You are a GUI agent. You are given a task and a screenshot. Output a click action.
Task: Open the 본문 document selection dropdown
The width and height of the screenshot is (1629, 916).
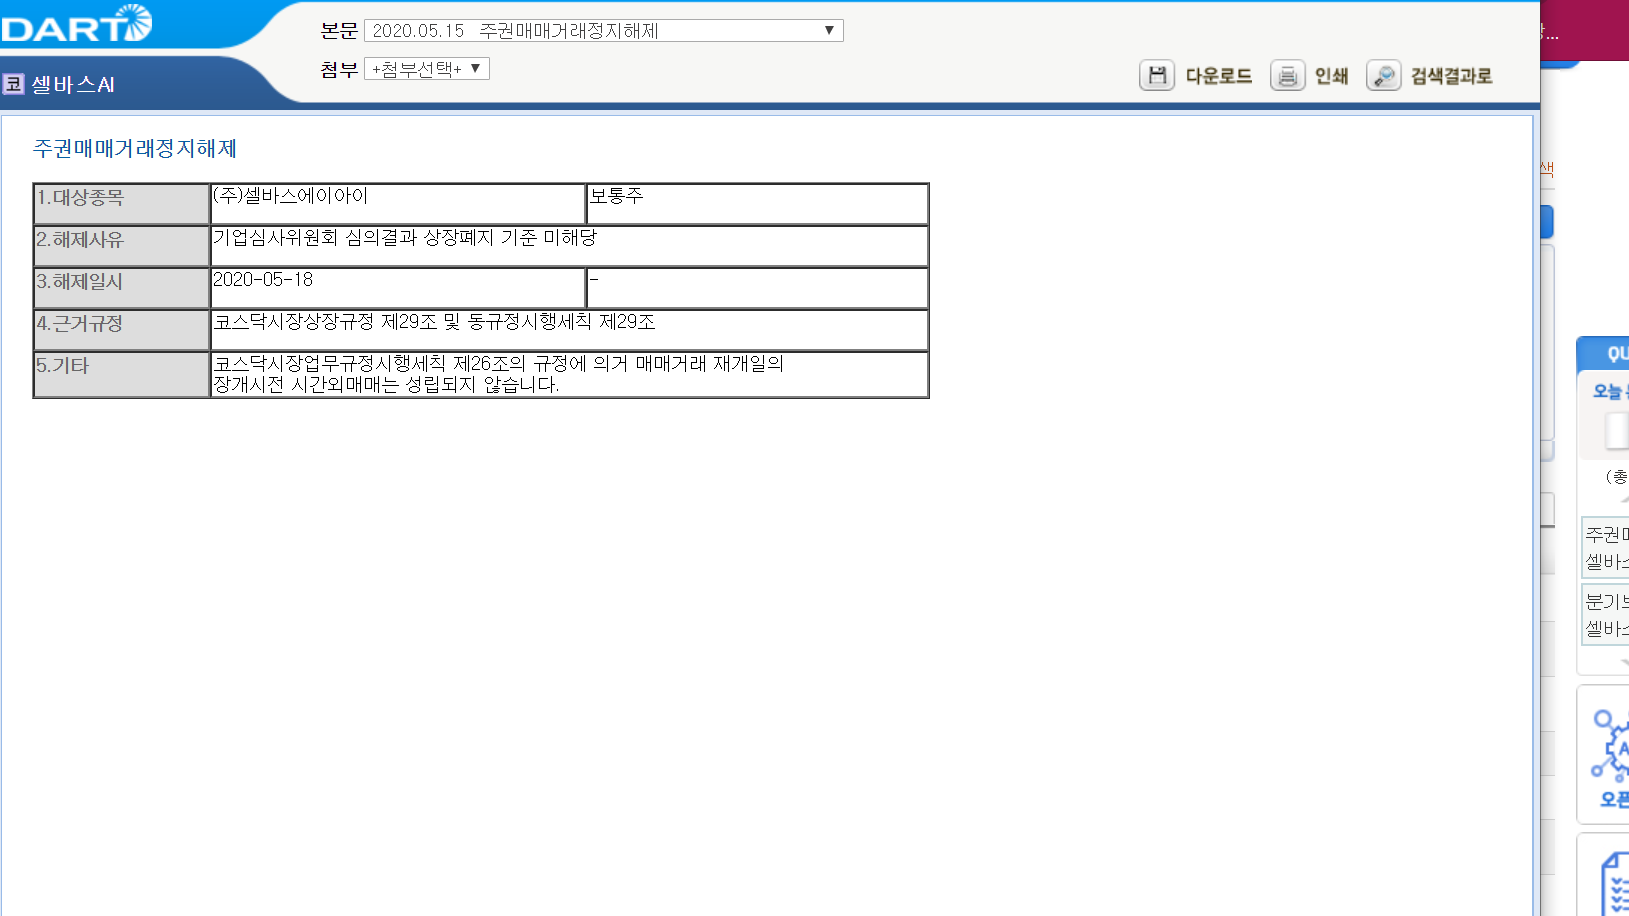[604, 31]
